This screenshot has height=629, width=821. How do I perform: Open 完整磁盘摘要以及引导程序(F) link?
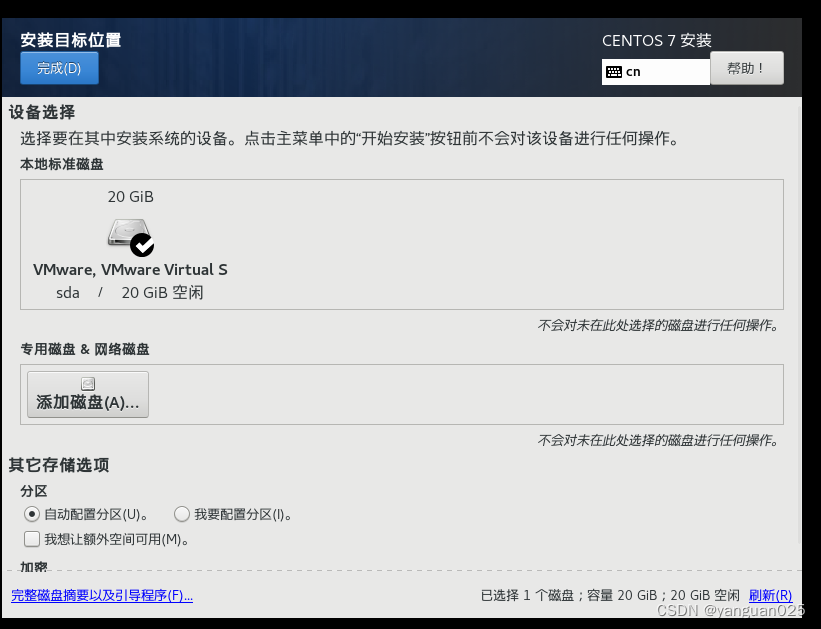(x=101, y=595)
